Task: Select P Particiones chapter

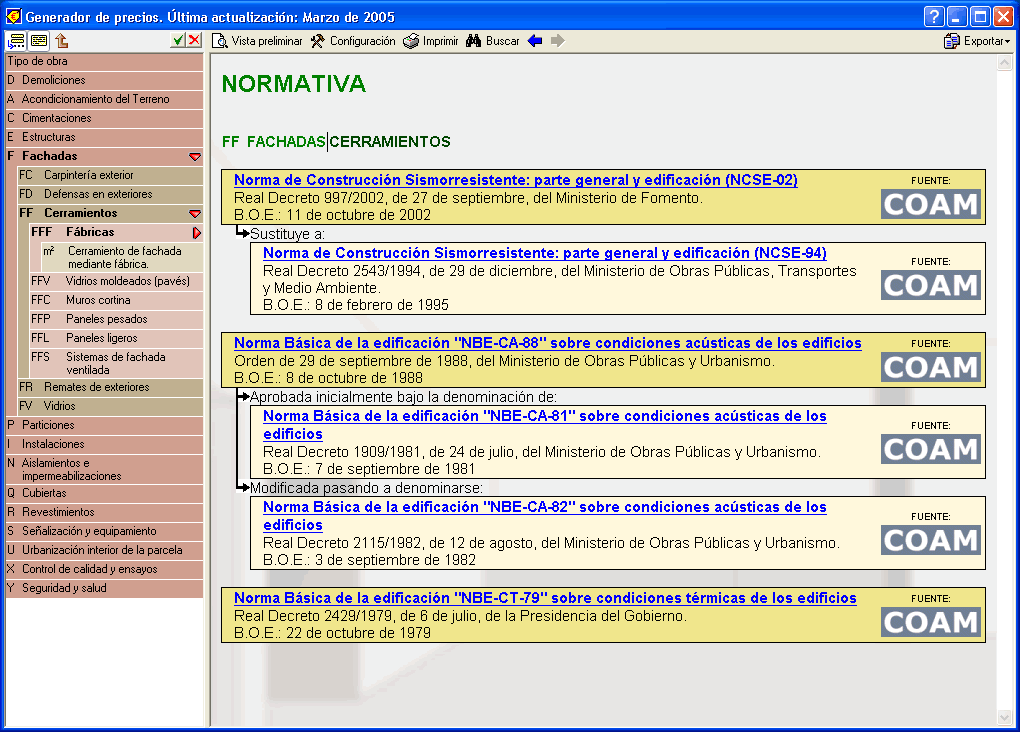Action: pos(104,425)
